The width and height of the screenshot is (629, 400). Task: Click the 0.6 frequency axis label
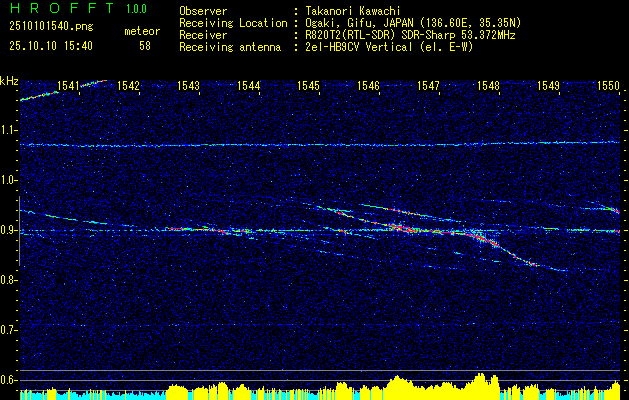[8, 380]
